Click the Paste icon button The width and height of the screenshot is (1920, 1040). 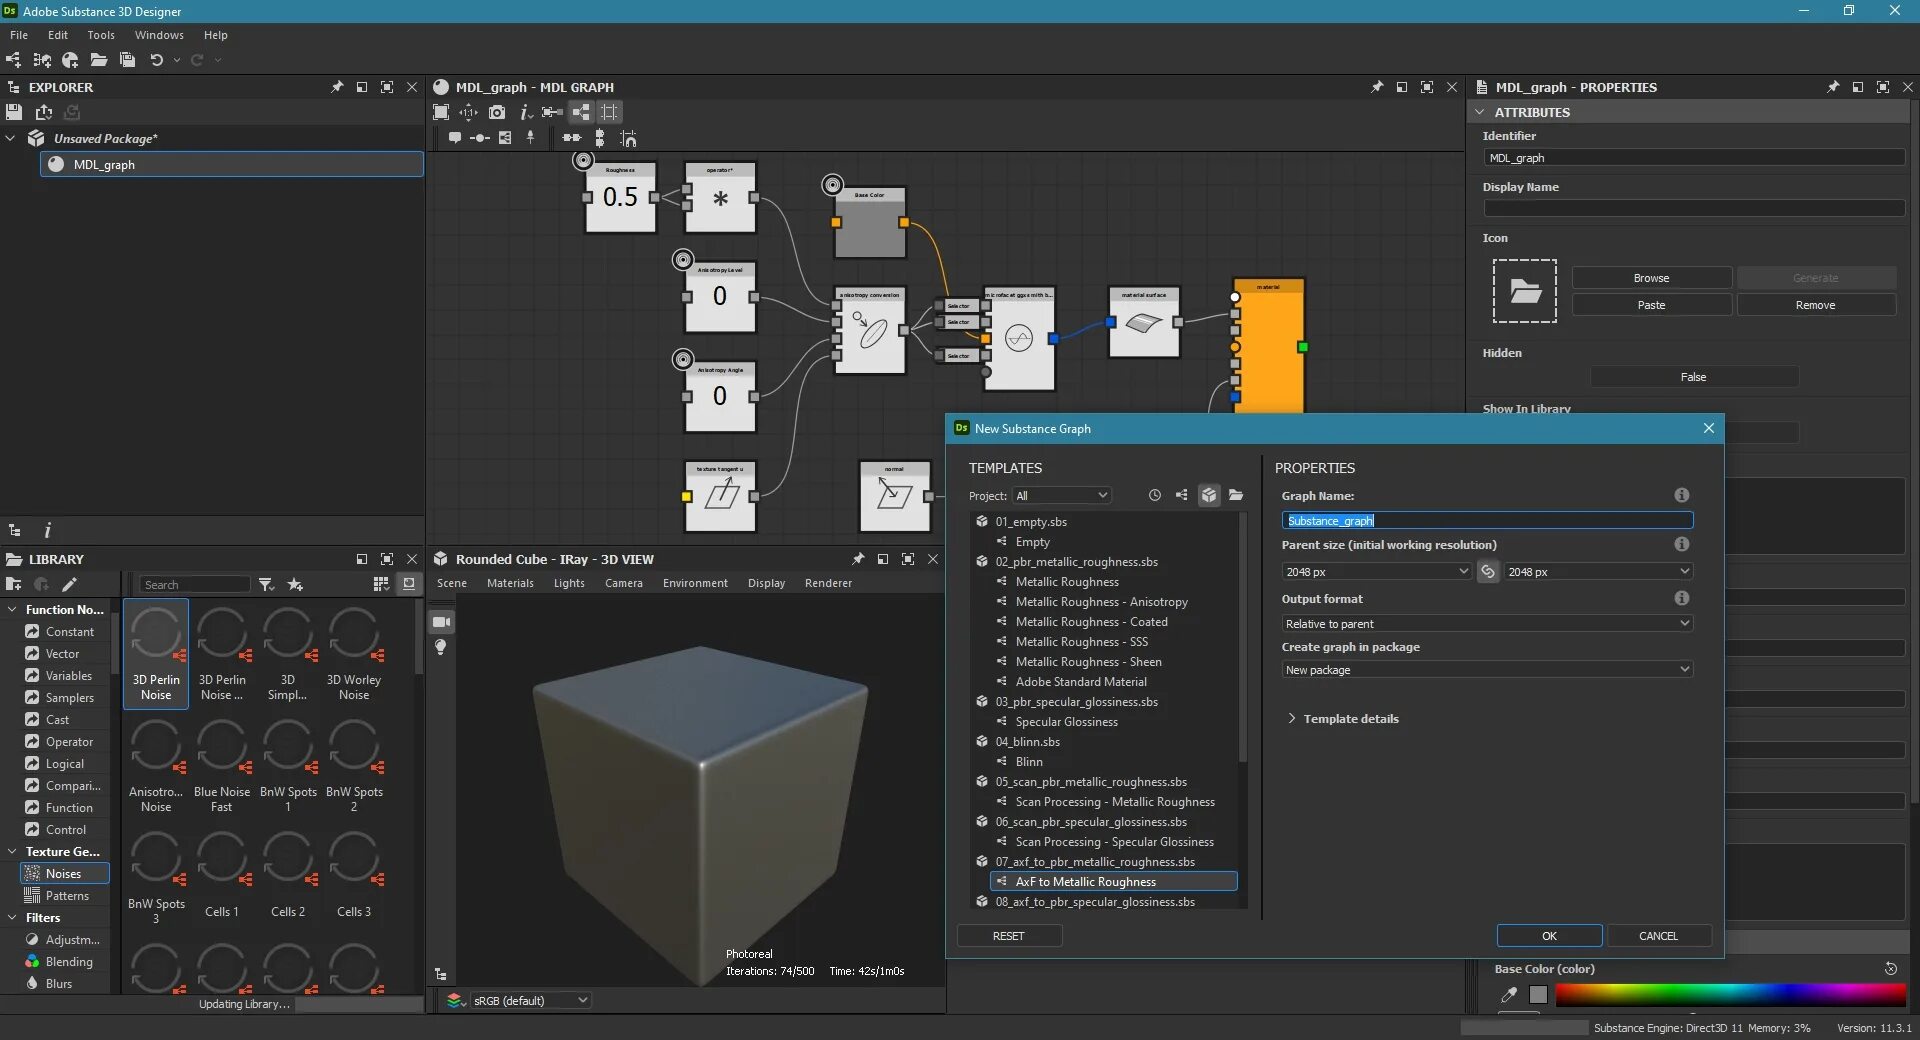(1651, 305)
